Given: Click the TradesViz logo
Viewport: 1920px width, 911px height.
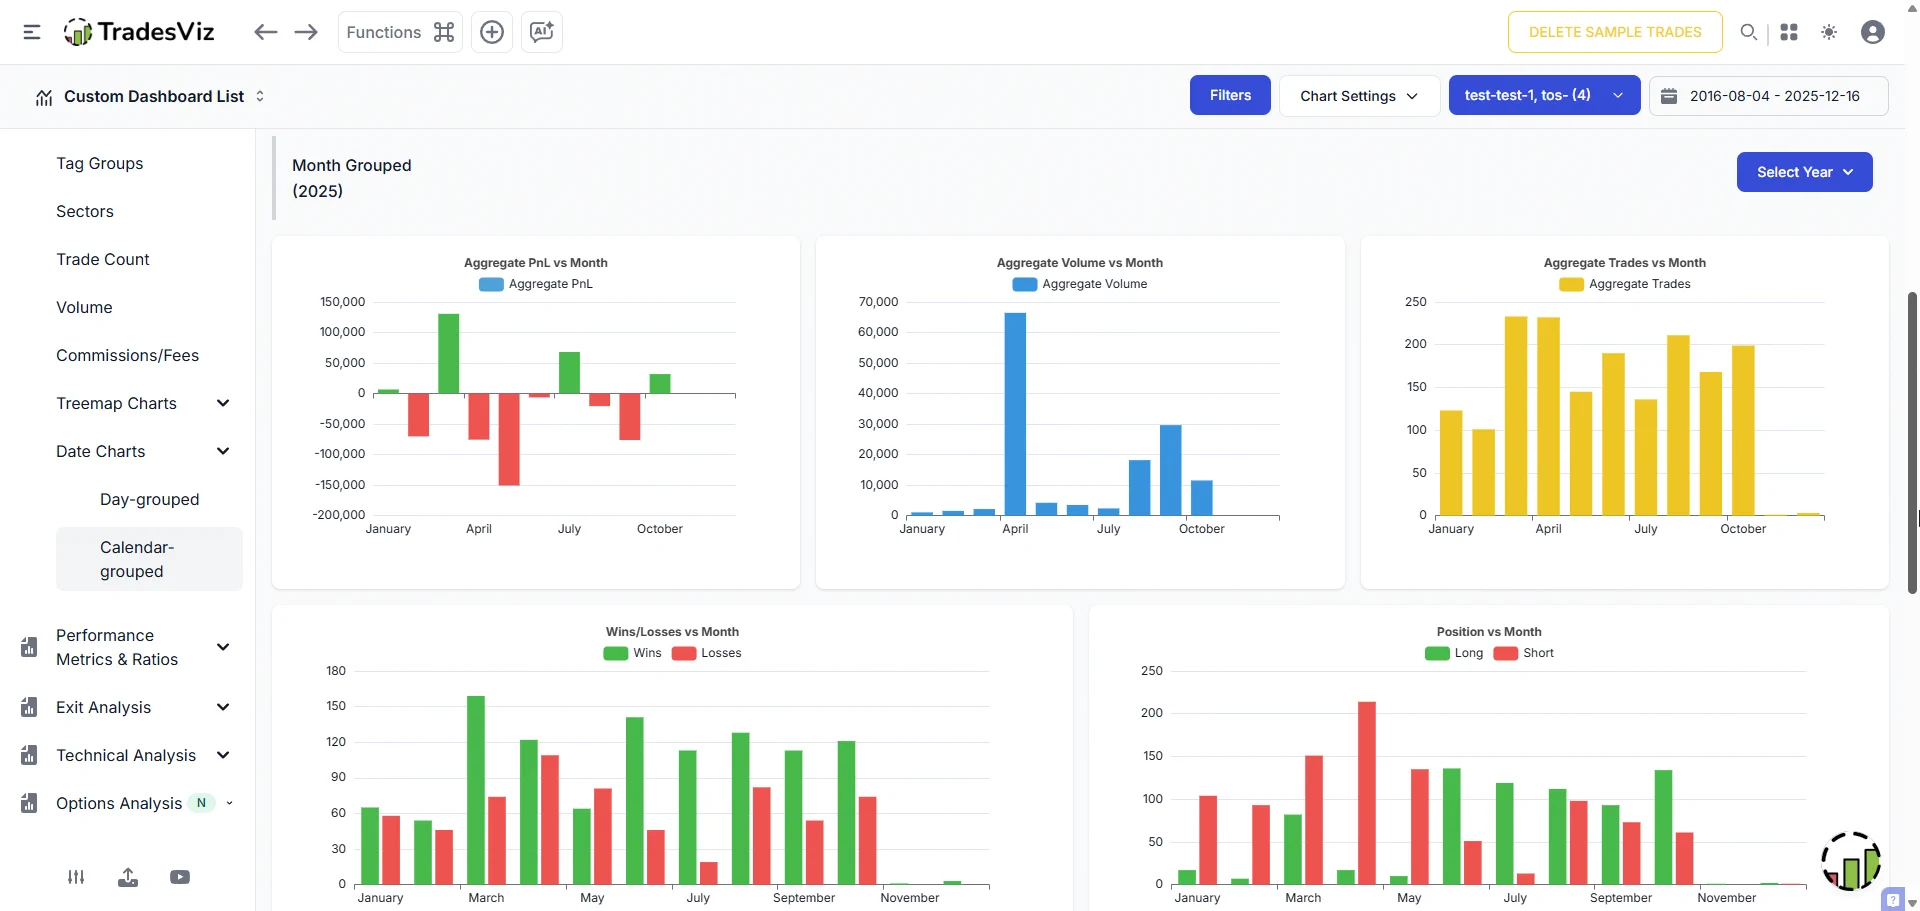Looking at the screenshot, I should (139, 32).
